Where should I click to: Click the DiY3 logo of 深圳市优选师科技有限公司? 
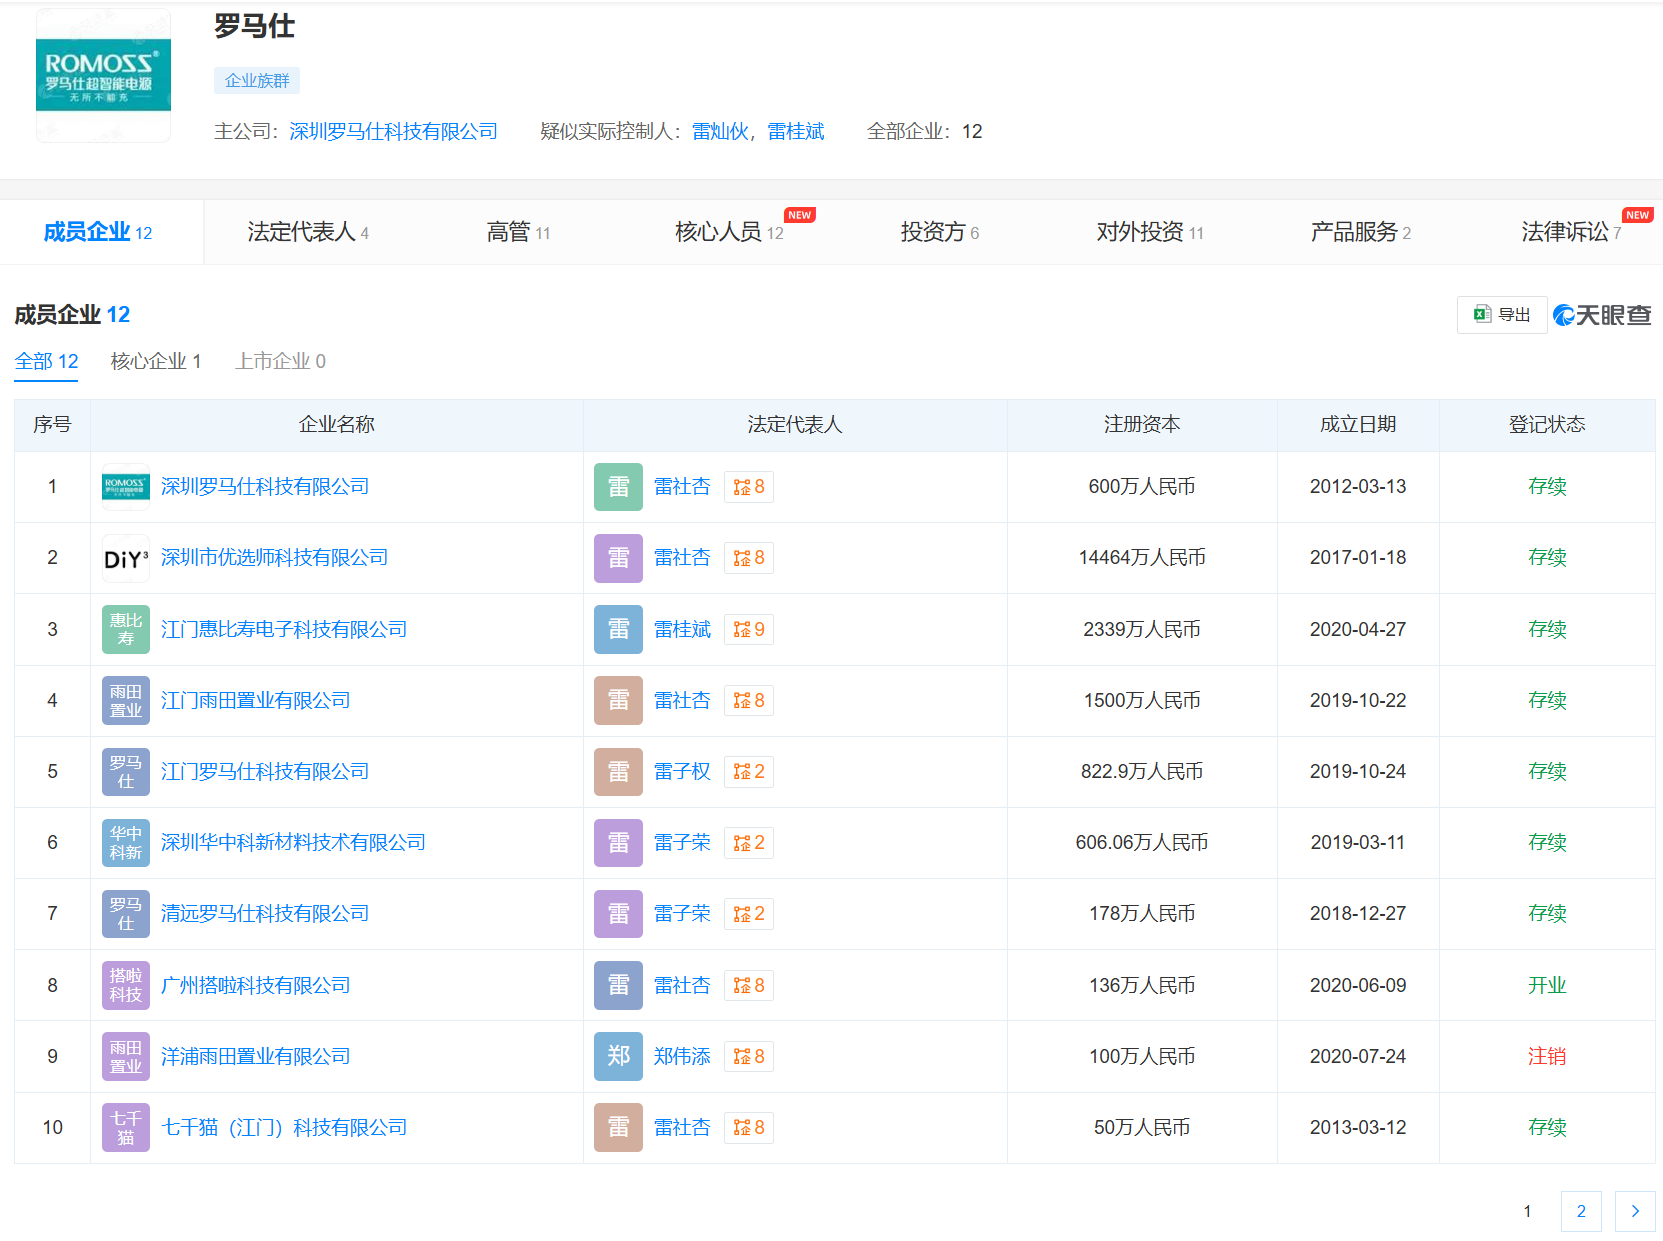click(125, 558)
